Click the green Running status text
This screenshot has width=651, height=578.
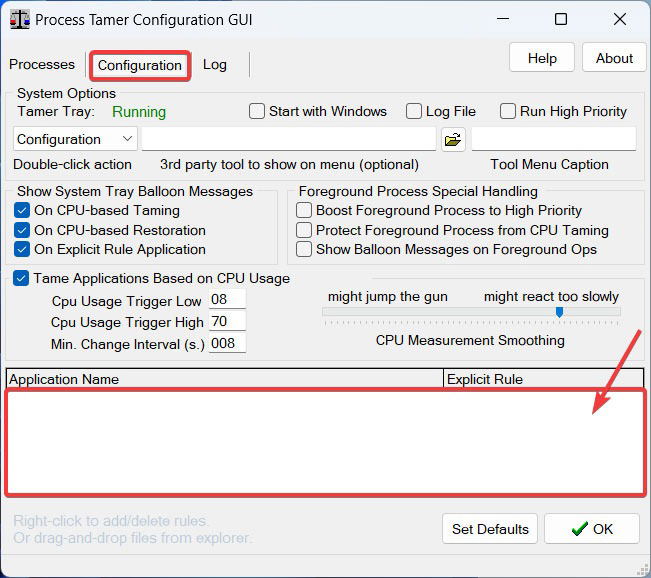click(x=139, y=112)
